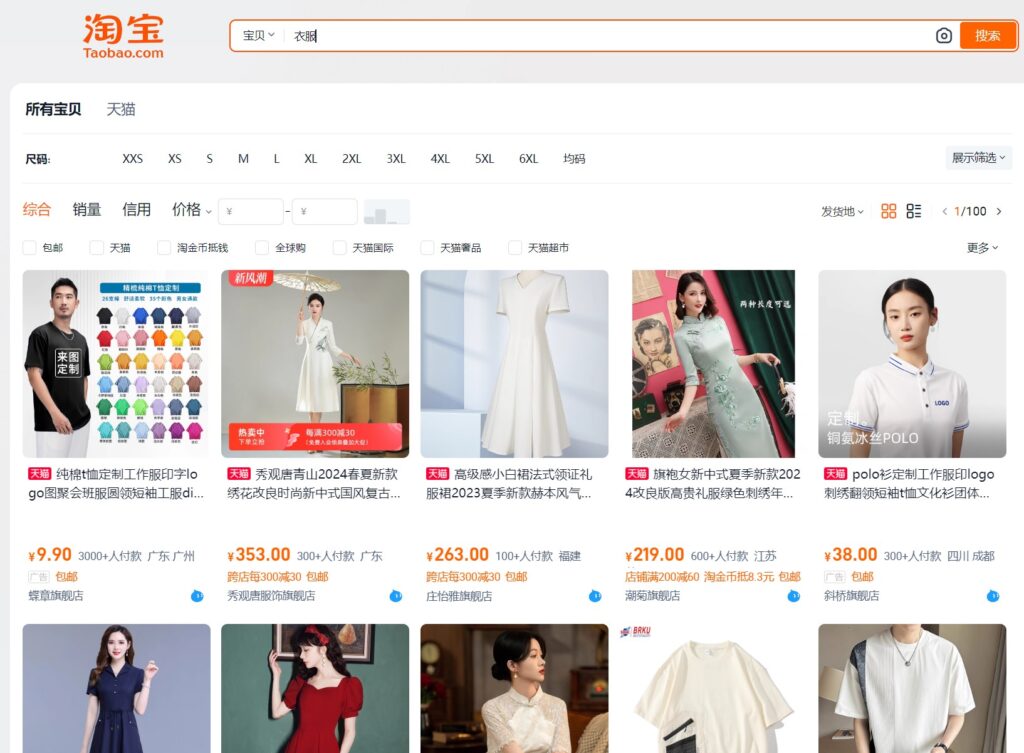Select 所有宝贝 tab
Image resolution: width=1024 pixels, height=753 pixels.
[54, 109]
